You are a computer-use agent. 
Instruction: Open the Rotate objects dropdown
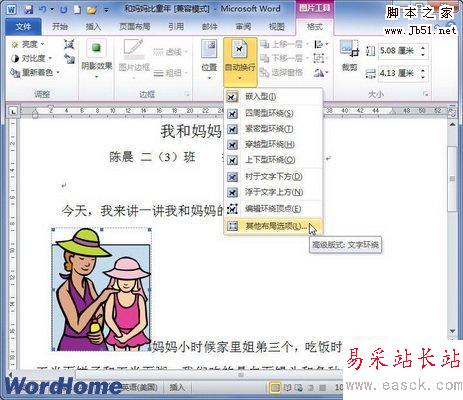(x=321, y=72)
